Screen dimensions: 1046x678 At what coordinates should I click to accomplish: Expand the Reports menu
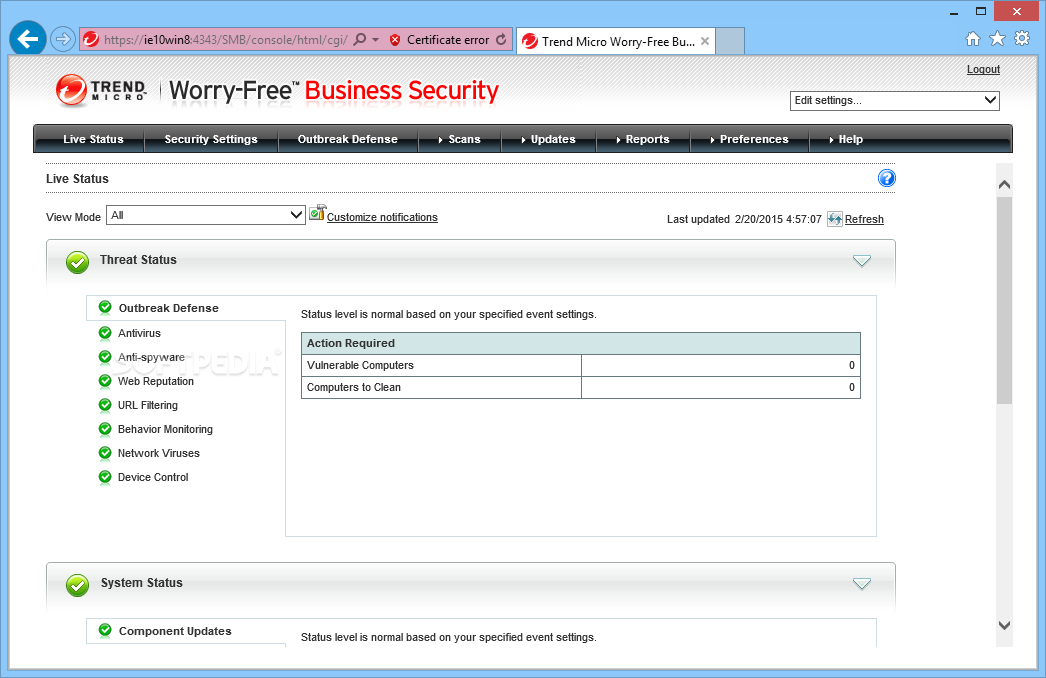click(x=643, y=139)
